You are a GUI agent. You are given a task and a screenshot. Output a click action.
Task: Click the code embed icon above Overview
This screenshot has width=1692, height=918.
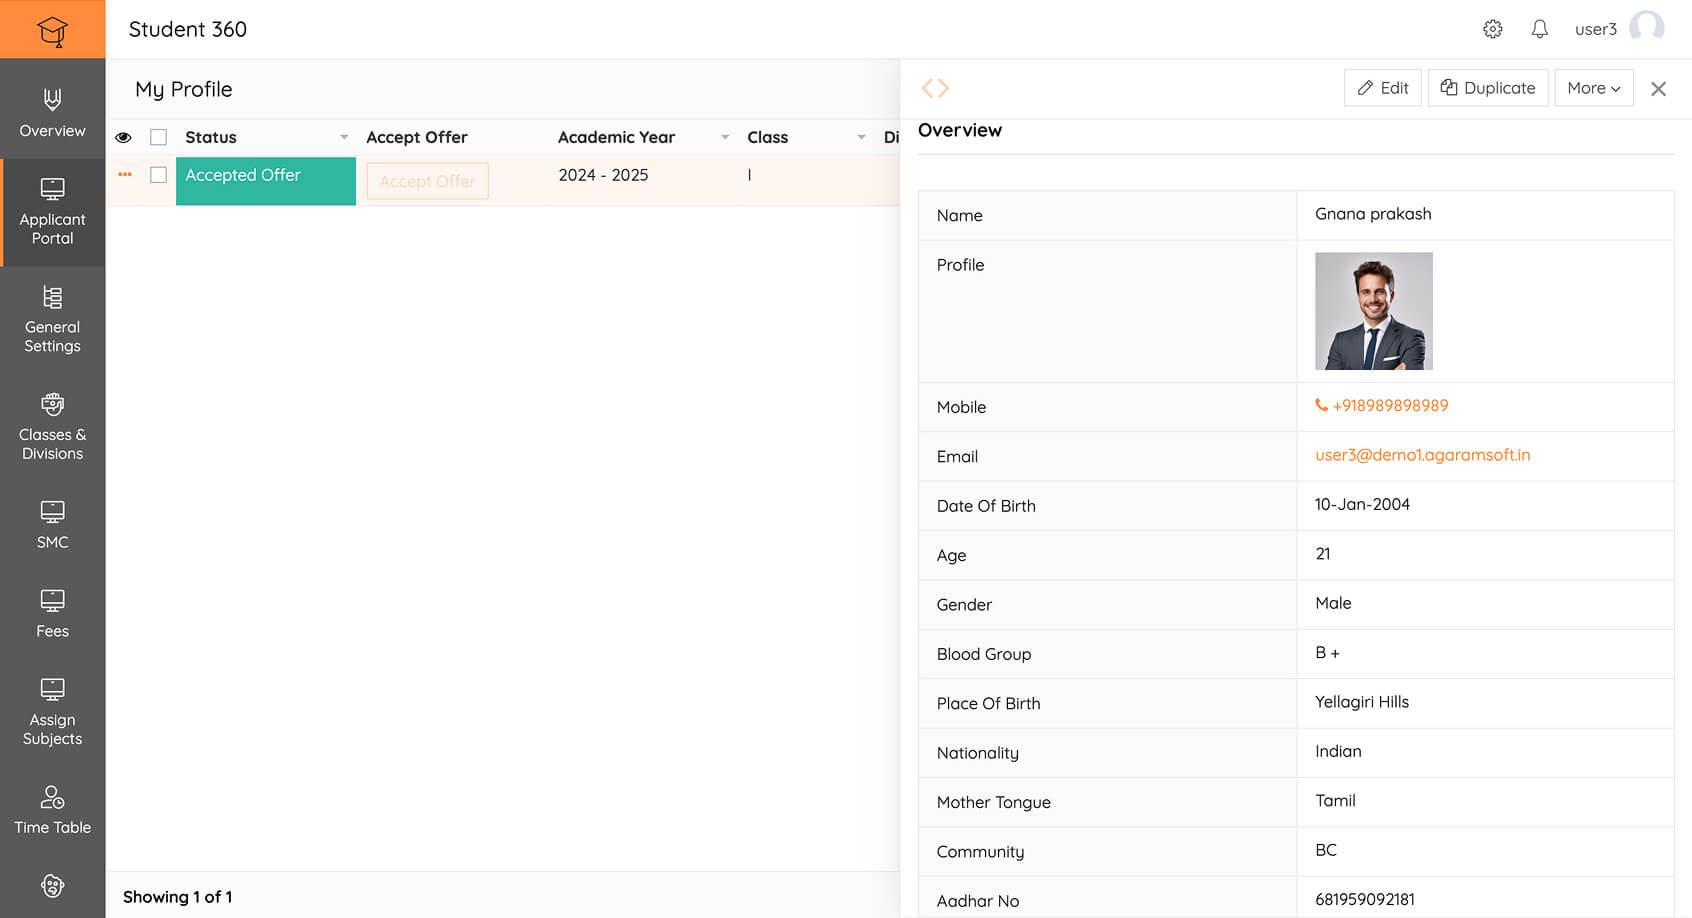935,88
